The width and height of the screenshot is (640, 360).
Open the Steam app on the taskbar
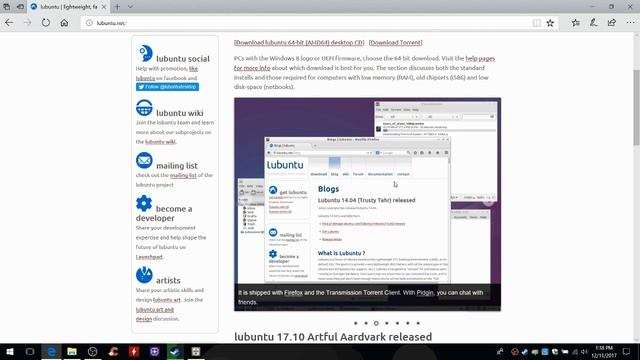[175, 351]
